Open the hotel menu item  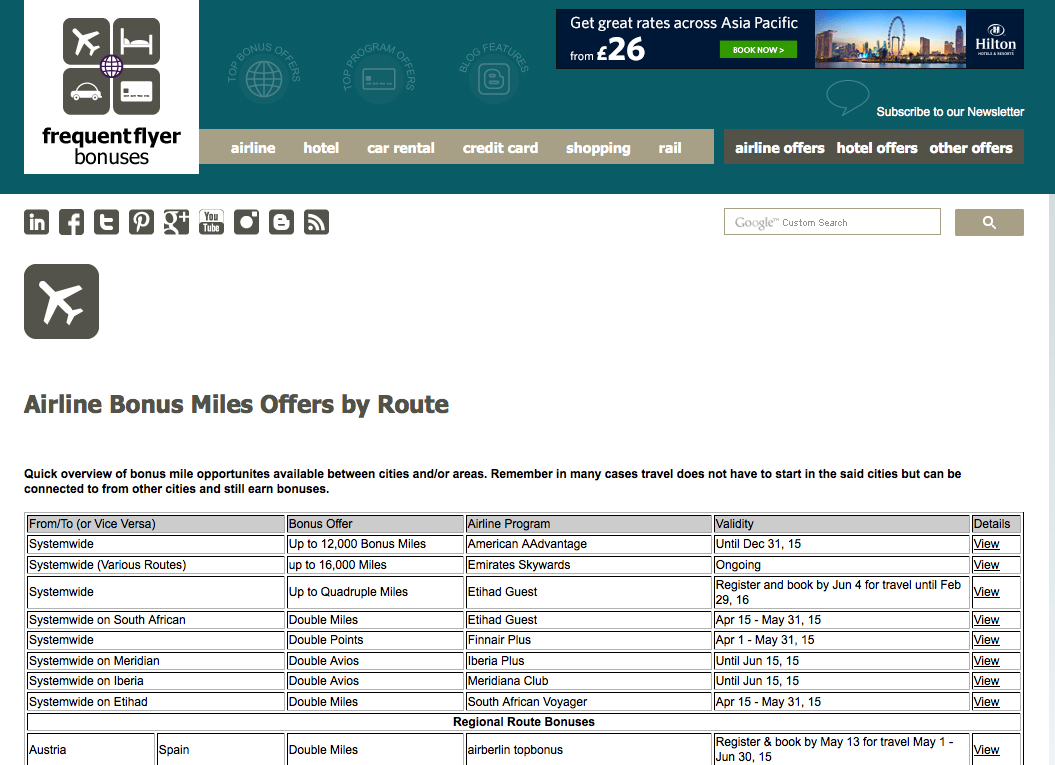[321, 147]
